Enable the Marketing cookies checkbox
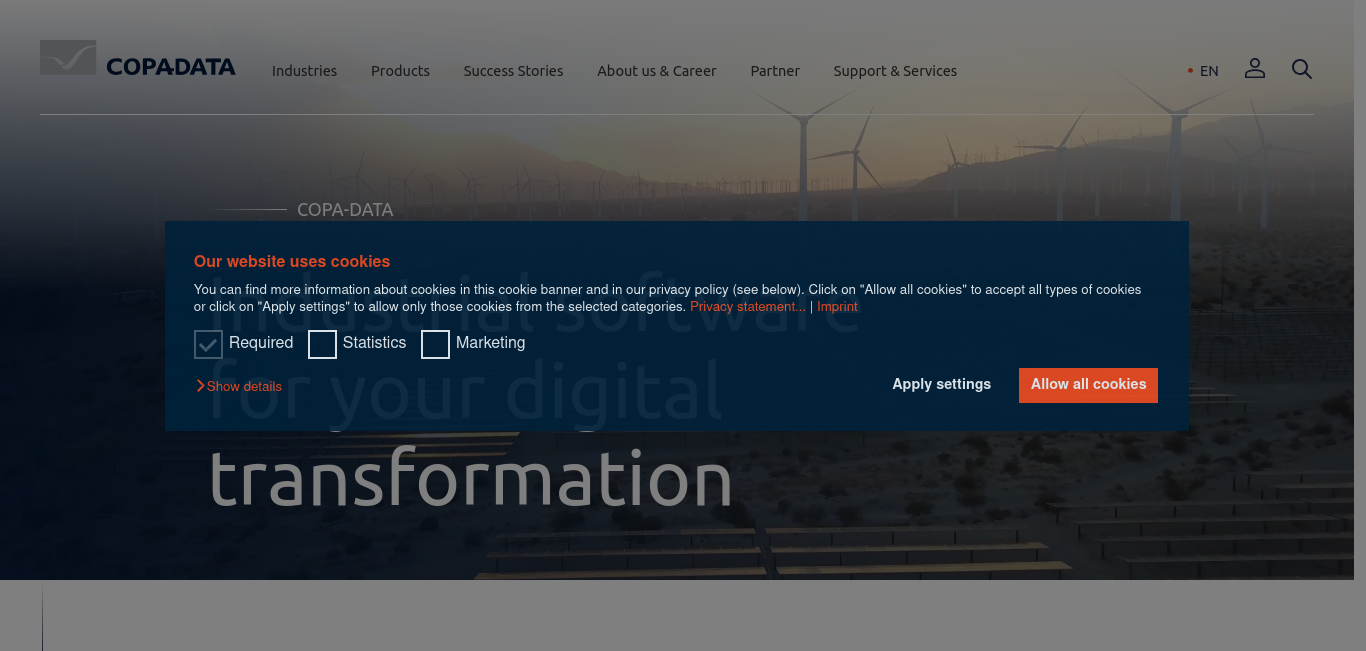 435,344
